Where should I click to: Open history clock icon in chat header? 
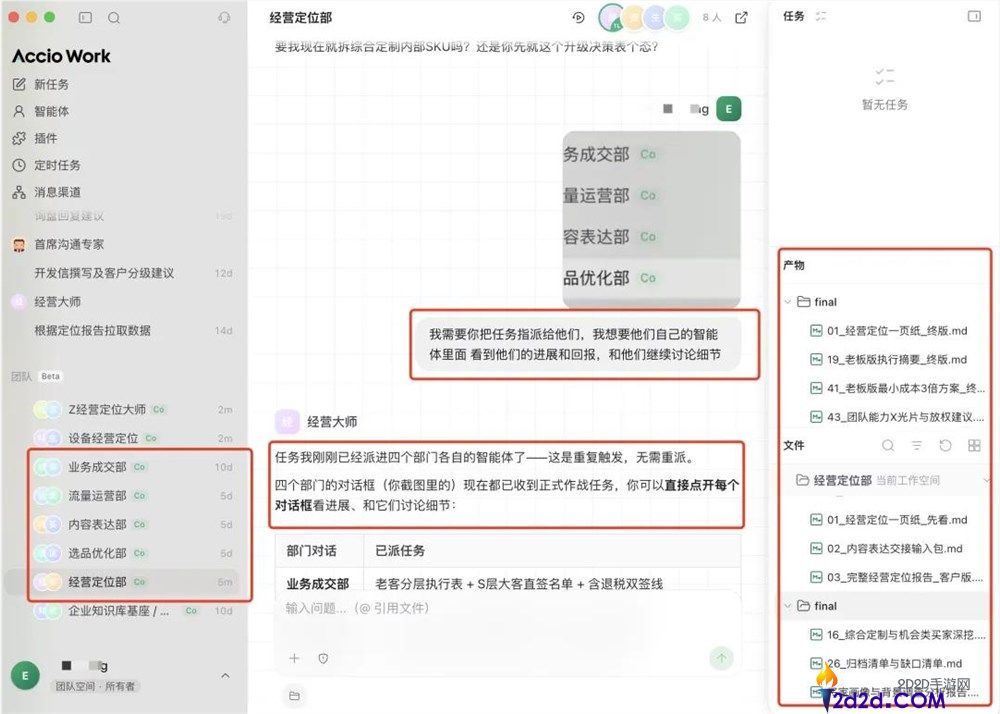click(578, 18)
